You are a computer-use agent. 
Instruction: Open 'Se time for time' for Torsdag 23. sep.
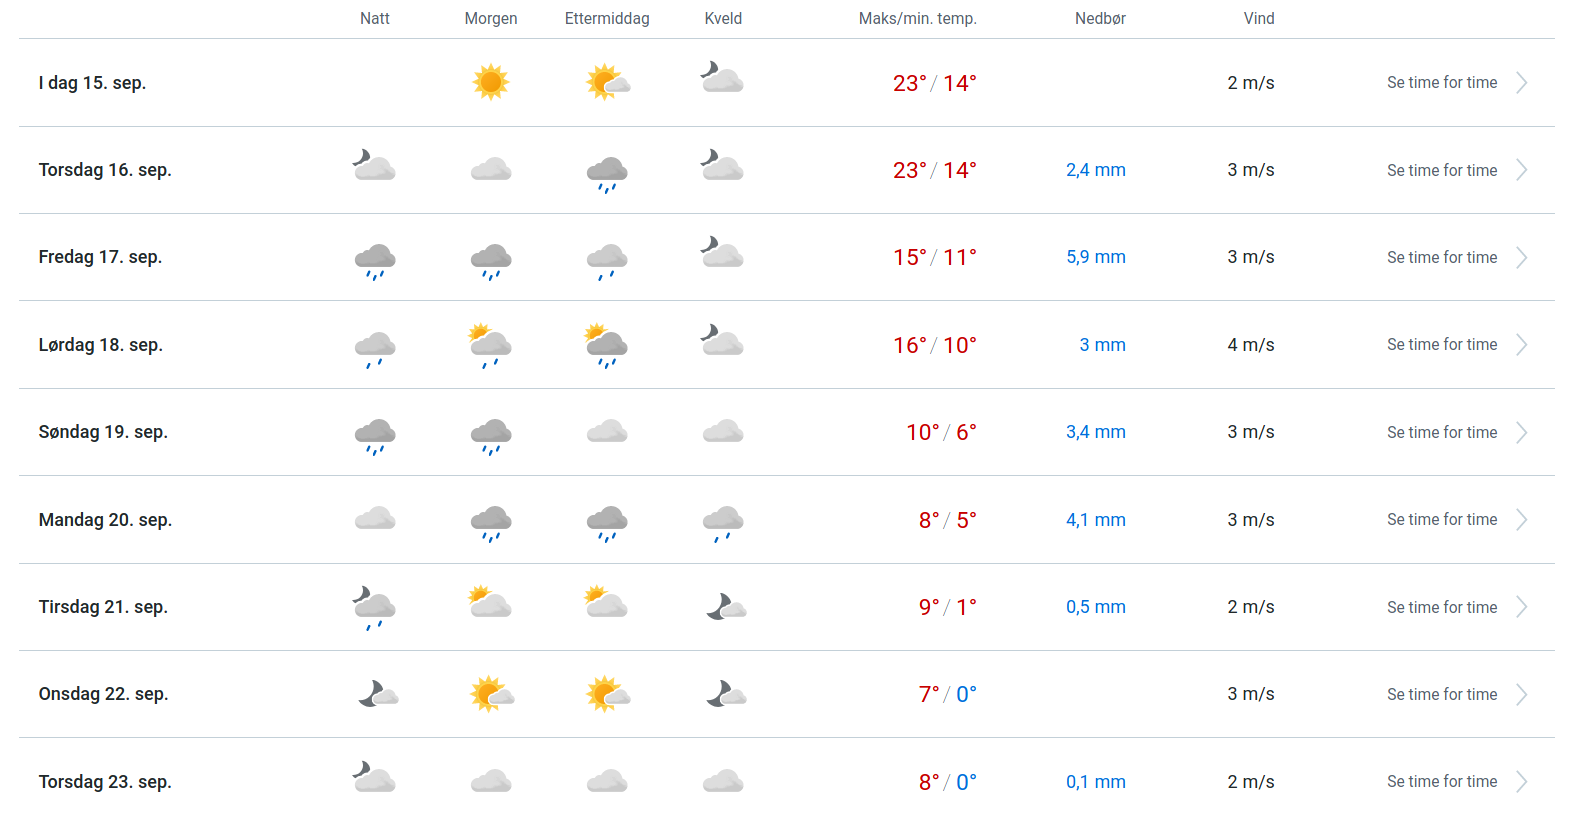(x=1442, y=782)
